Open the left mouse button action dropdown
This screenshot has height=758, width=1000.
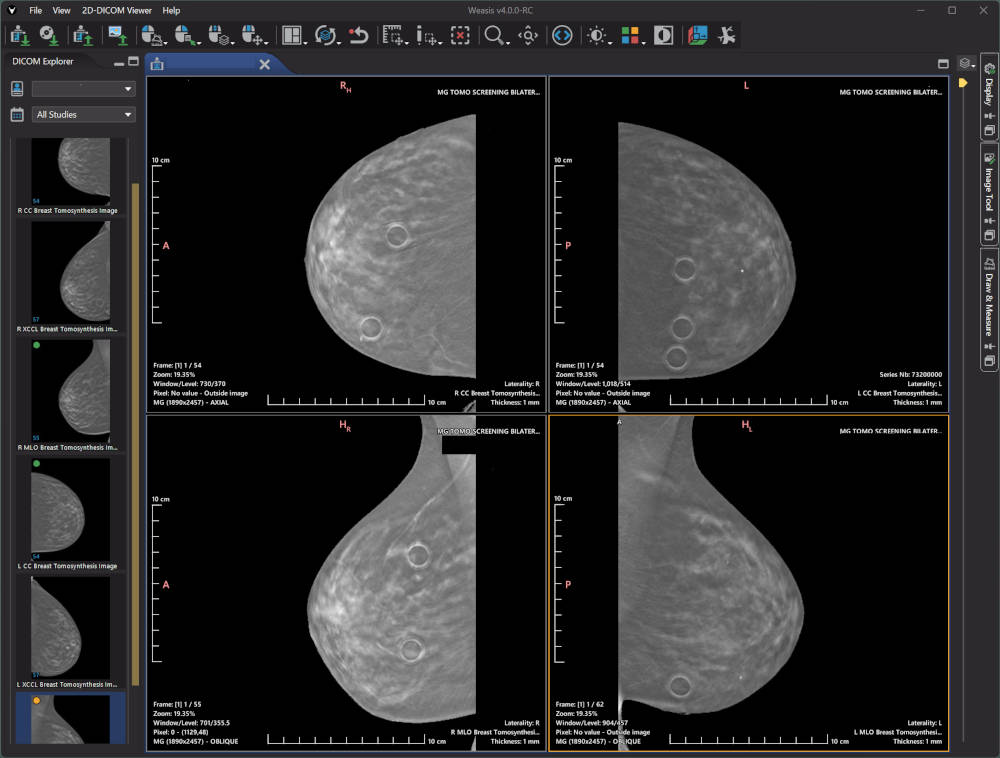point(153,36)
